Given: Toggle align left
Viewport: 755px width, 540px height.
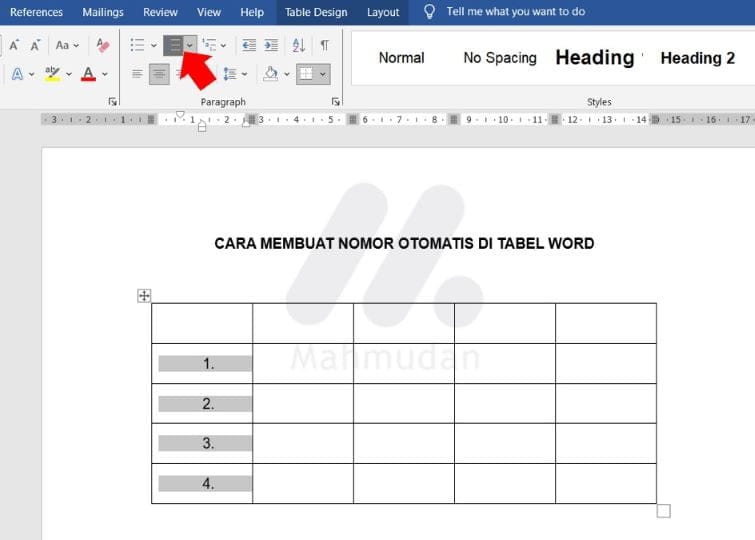Looking at the screenshot, I should 137,74.
